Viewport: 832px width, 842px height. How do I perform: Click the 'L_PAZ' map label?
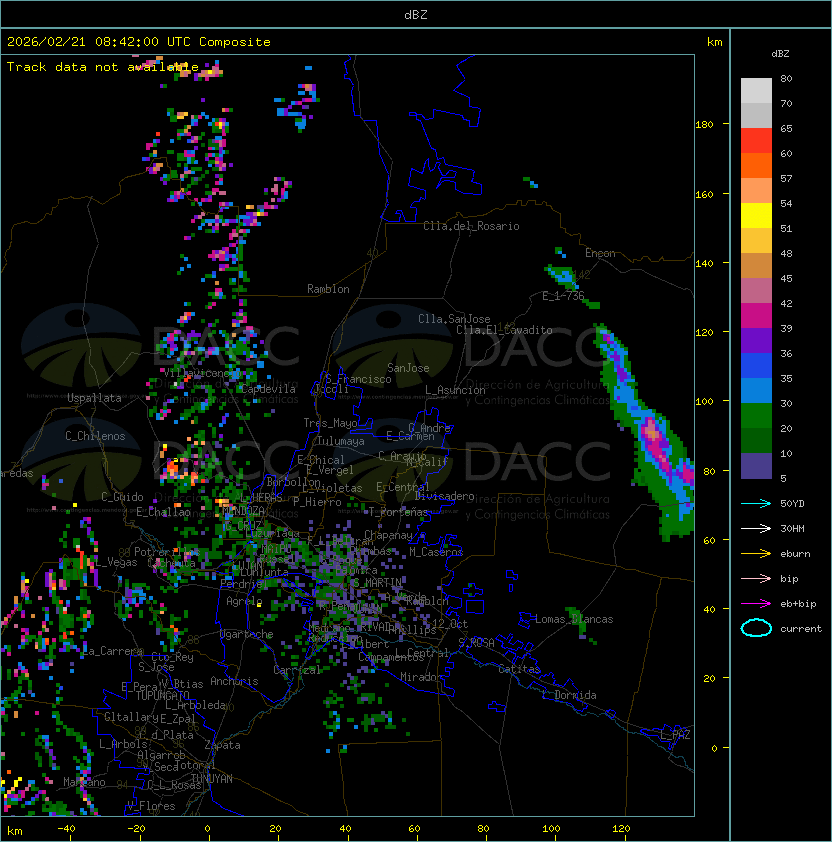(x=675, y=734)
